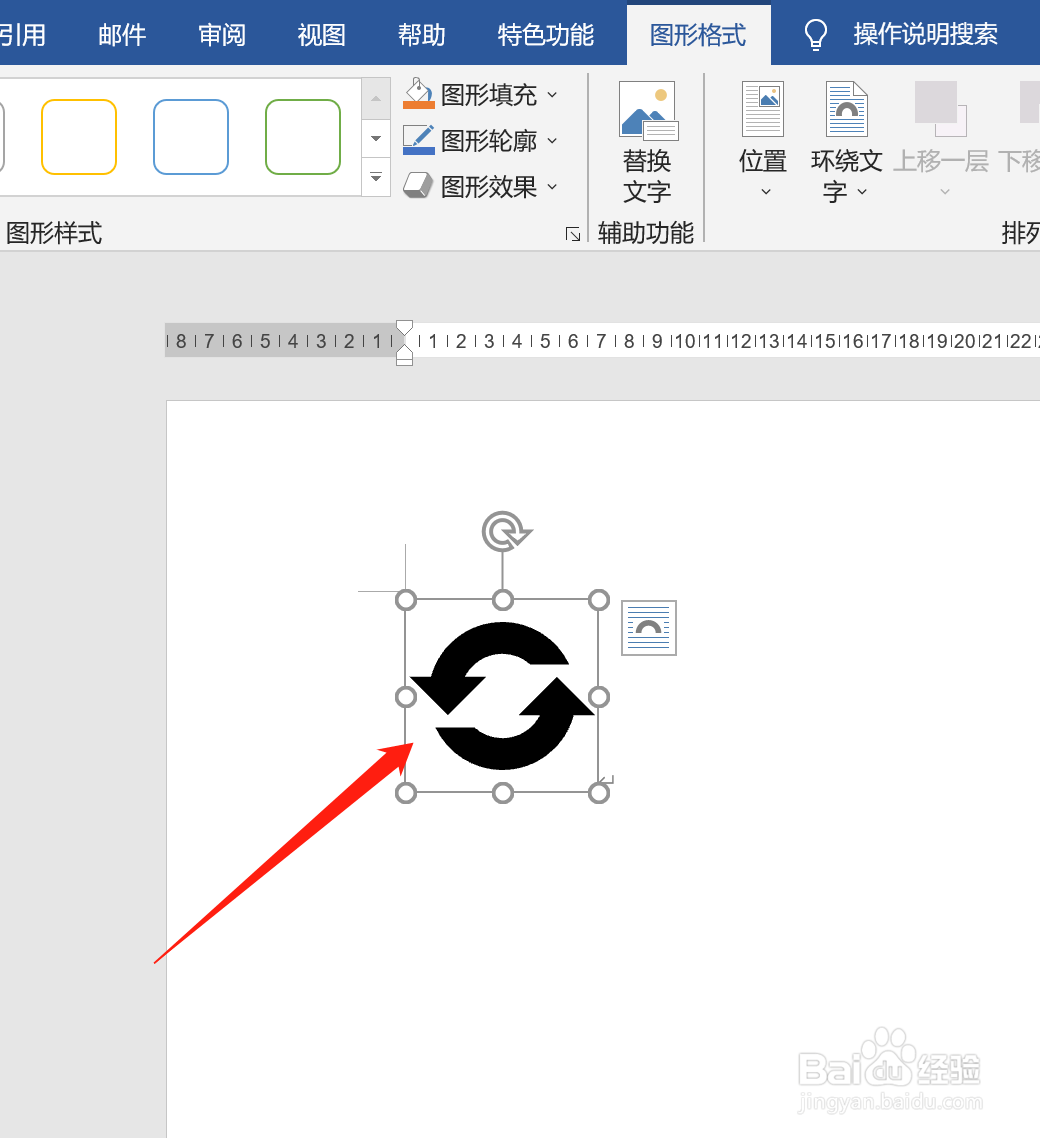Viewport: 1040px width, 1138px height.
Task: Apply the green outline shape style
Action: point(303,137)
